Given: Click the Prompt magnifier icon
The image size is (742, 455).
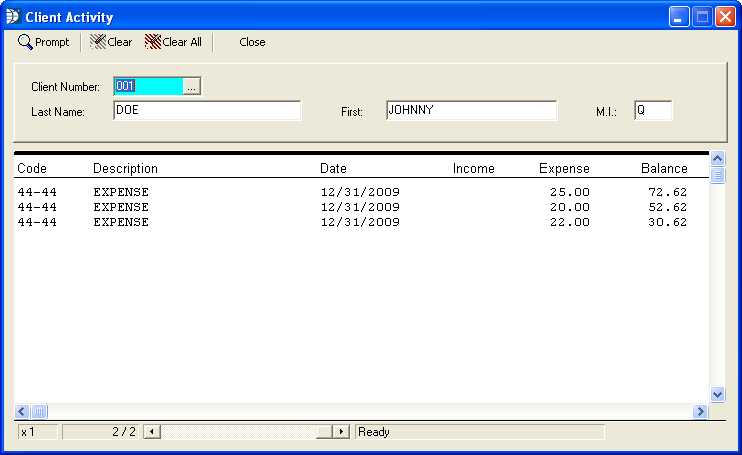Looking at the screenshot, I should [26, 42].
